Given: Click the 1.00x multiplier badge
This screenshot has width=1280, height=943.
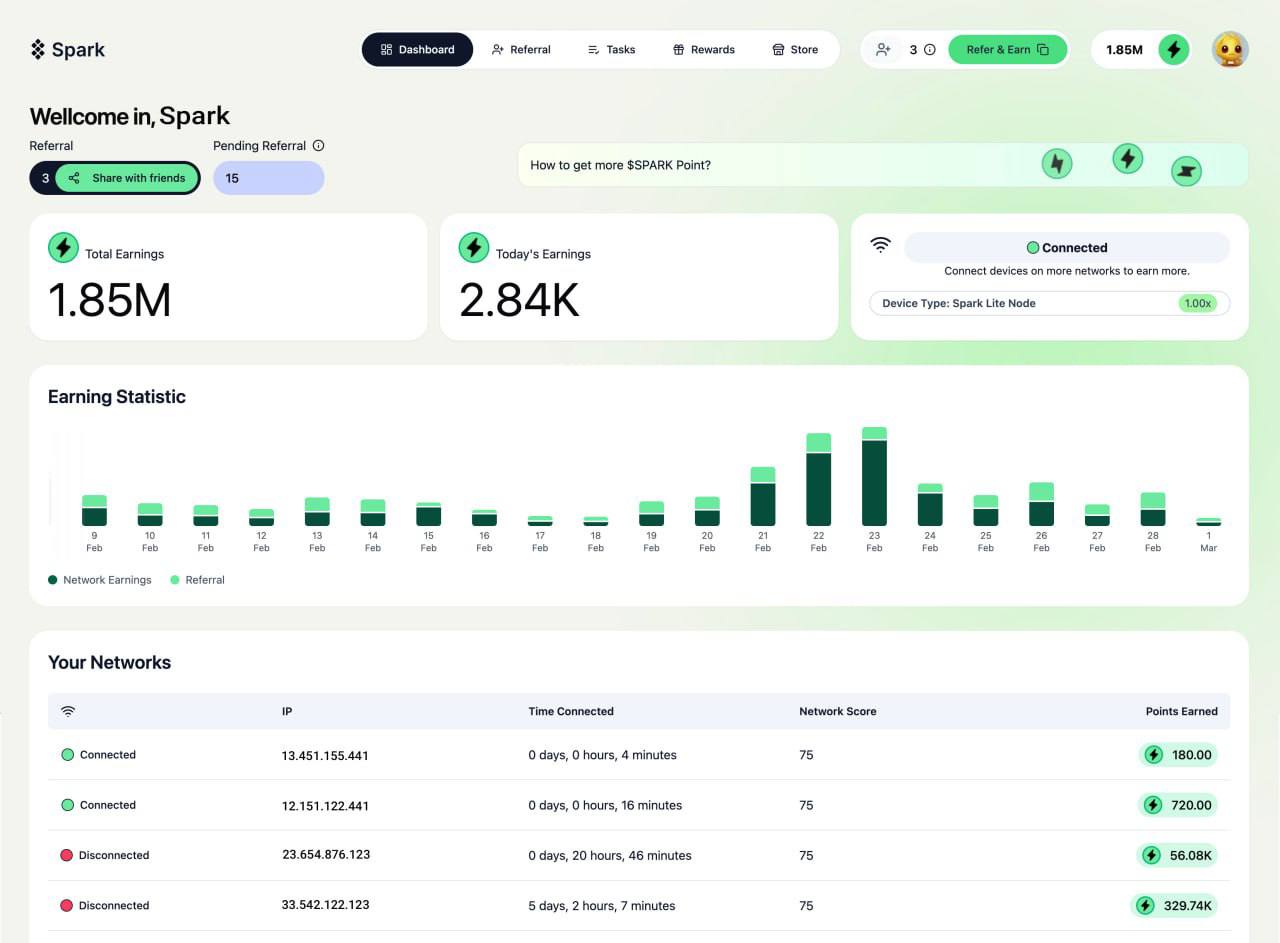Looking at the screenshot, I should point(1197,303).
